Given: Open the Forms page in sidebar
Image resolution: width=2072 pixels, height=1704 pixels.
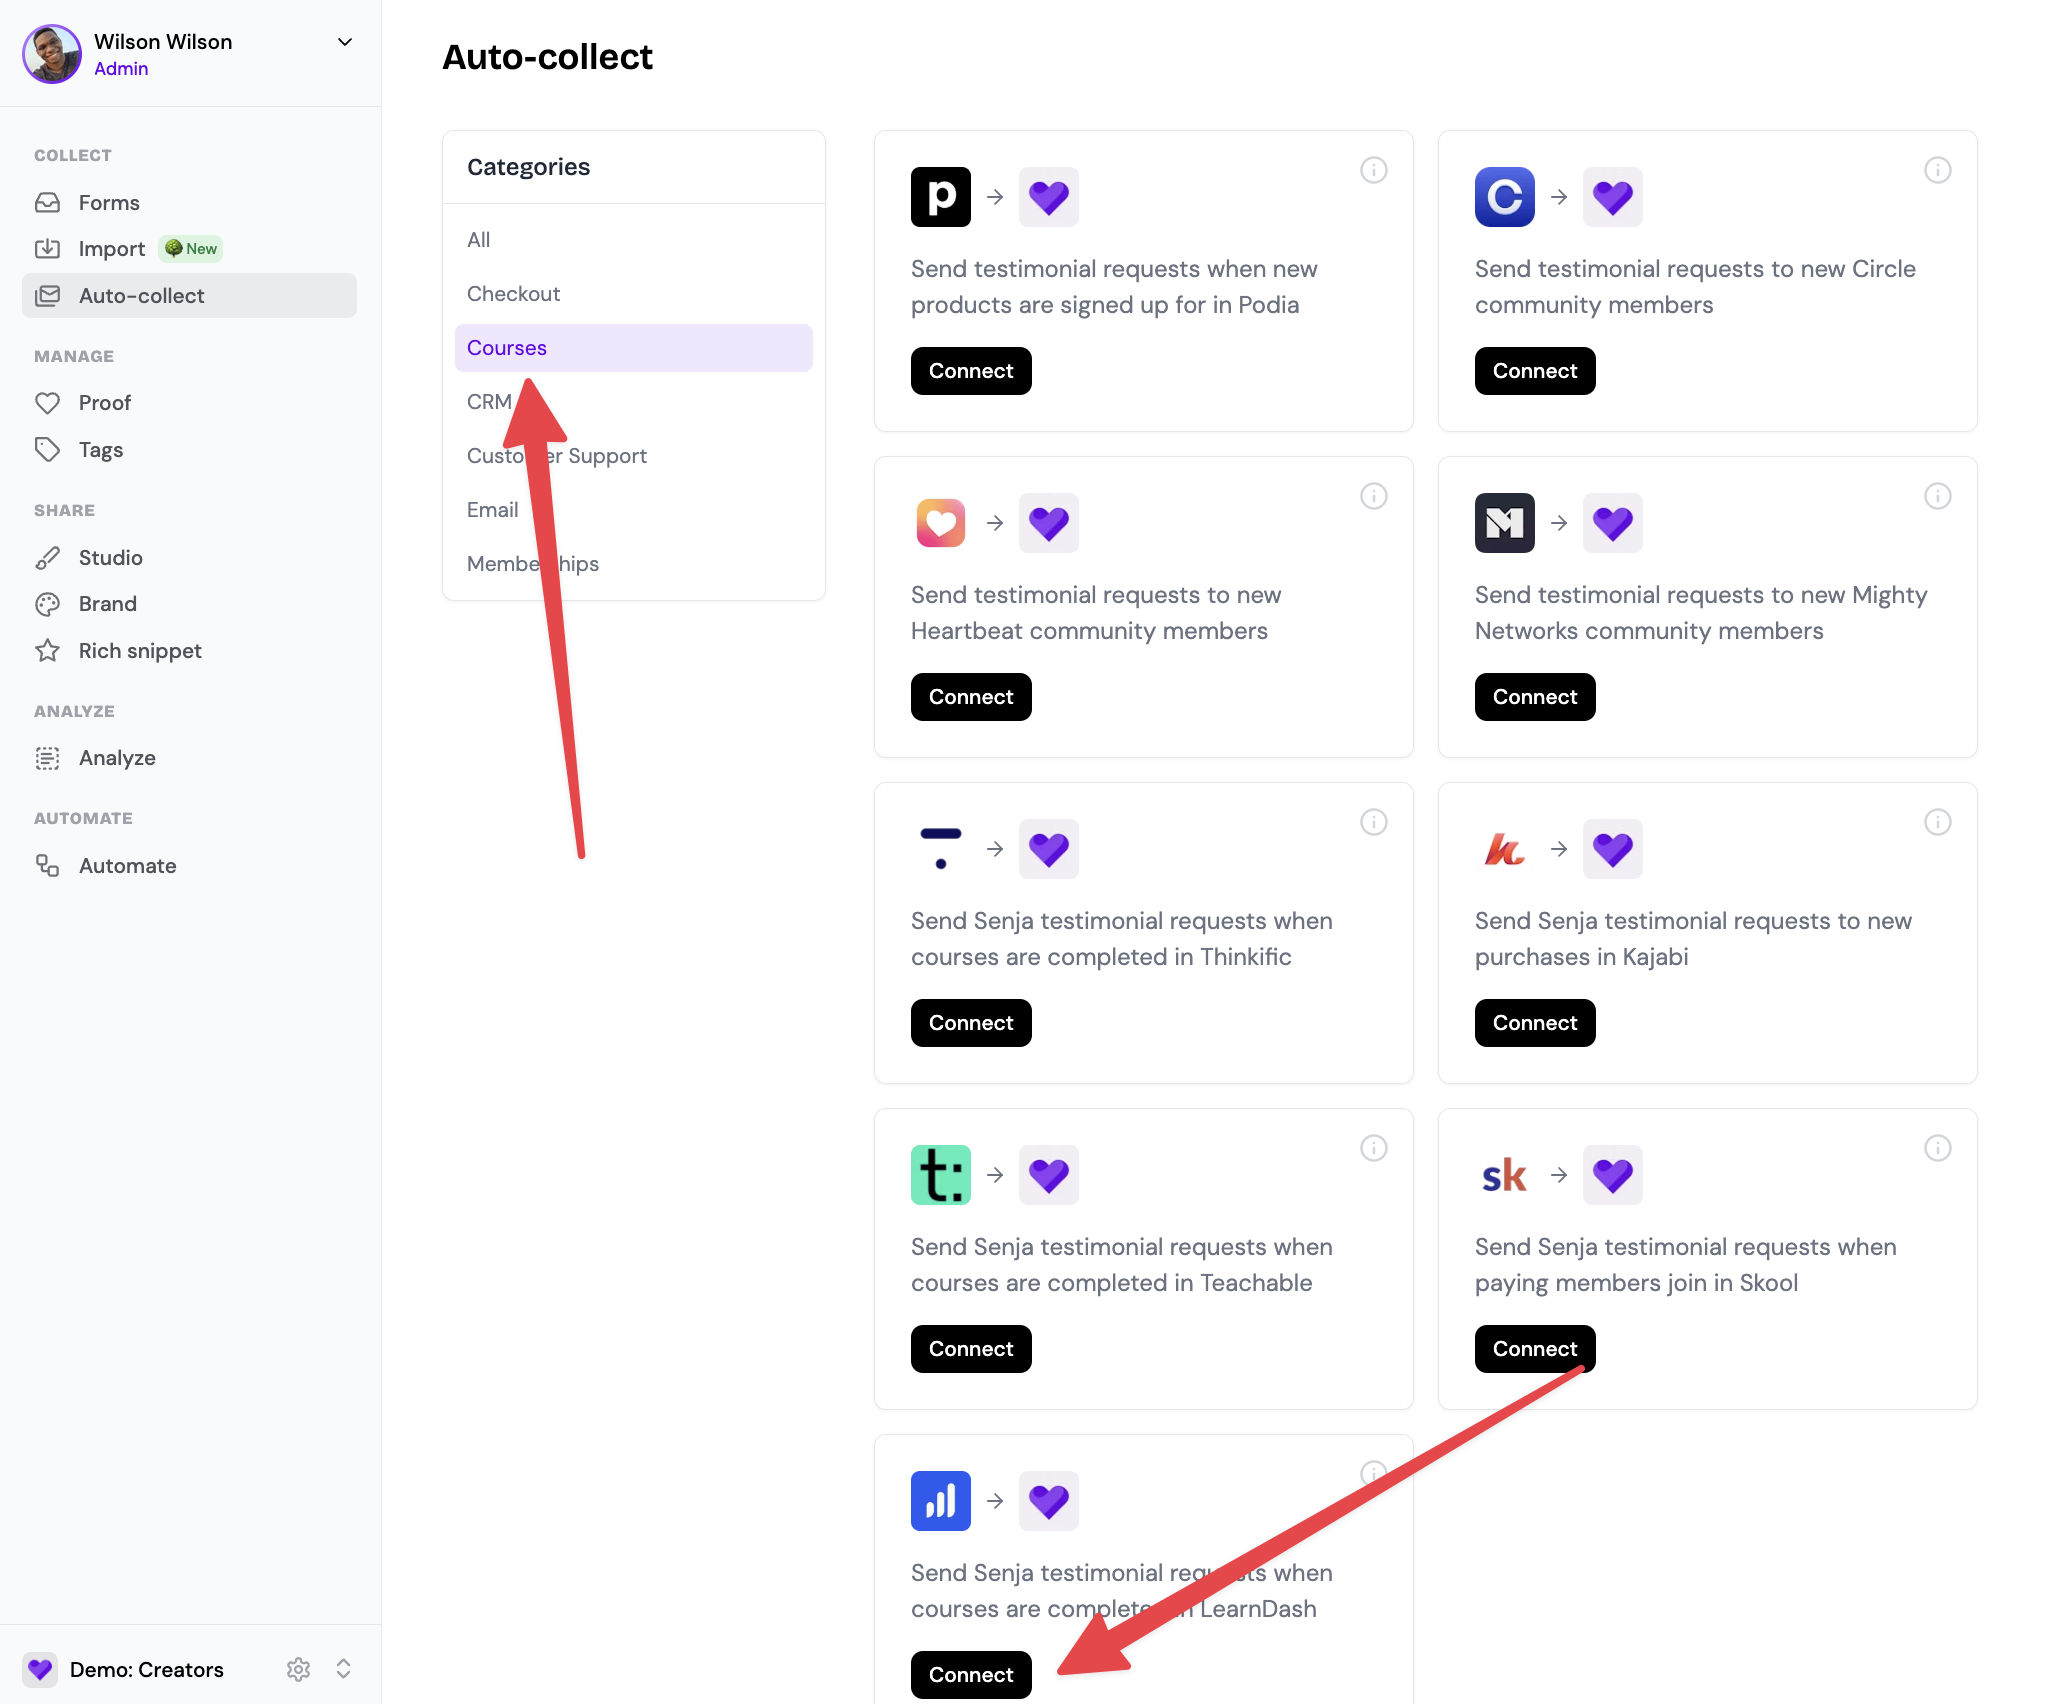Looking at the screenshot, I should click(x=189, y=203).
